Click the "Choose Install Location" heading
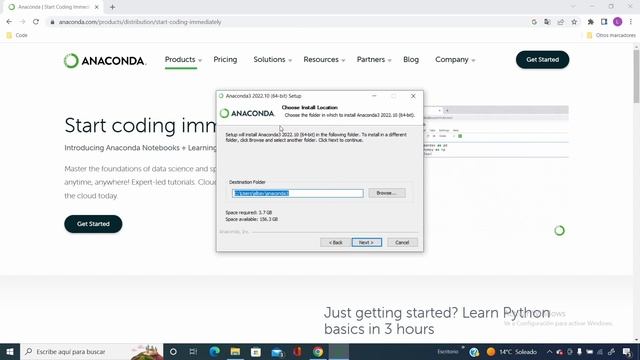640x360 pixels. click(309, 108)
